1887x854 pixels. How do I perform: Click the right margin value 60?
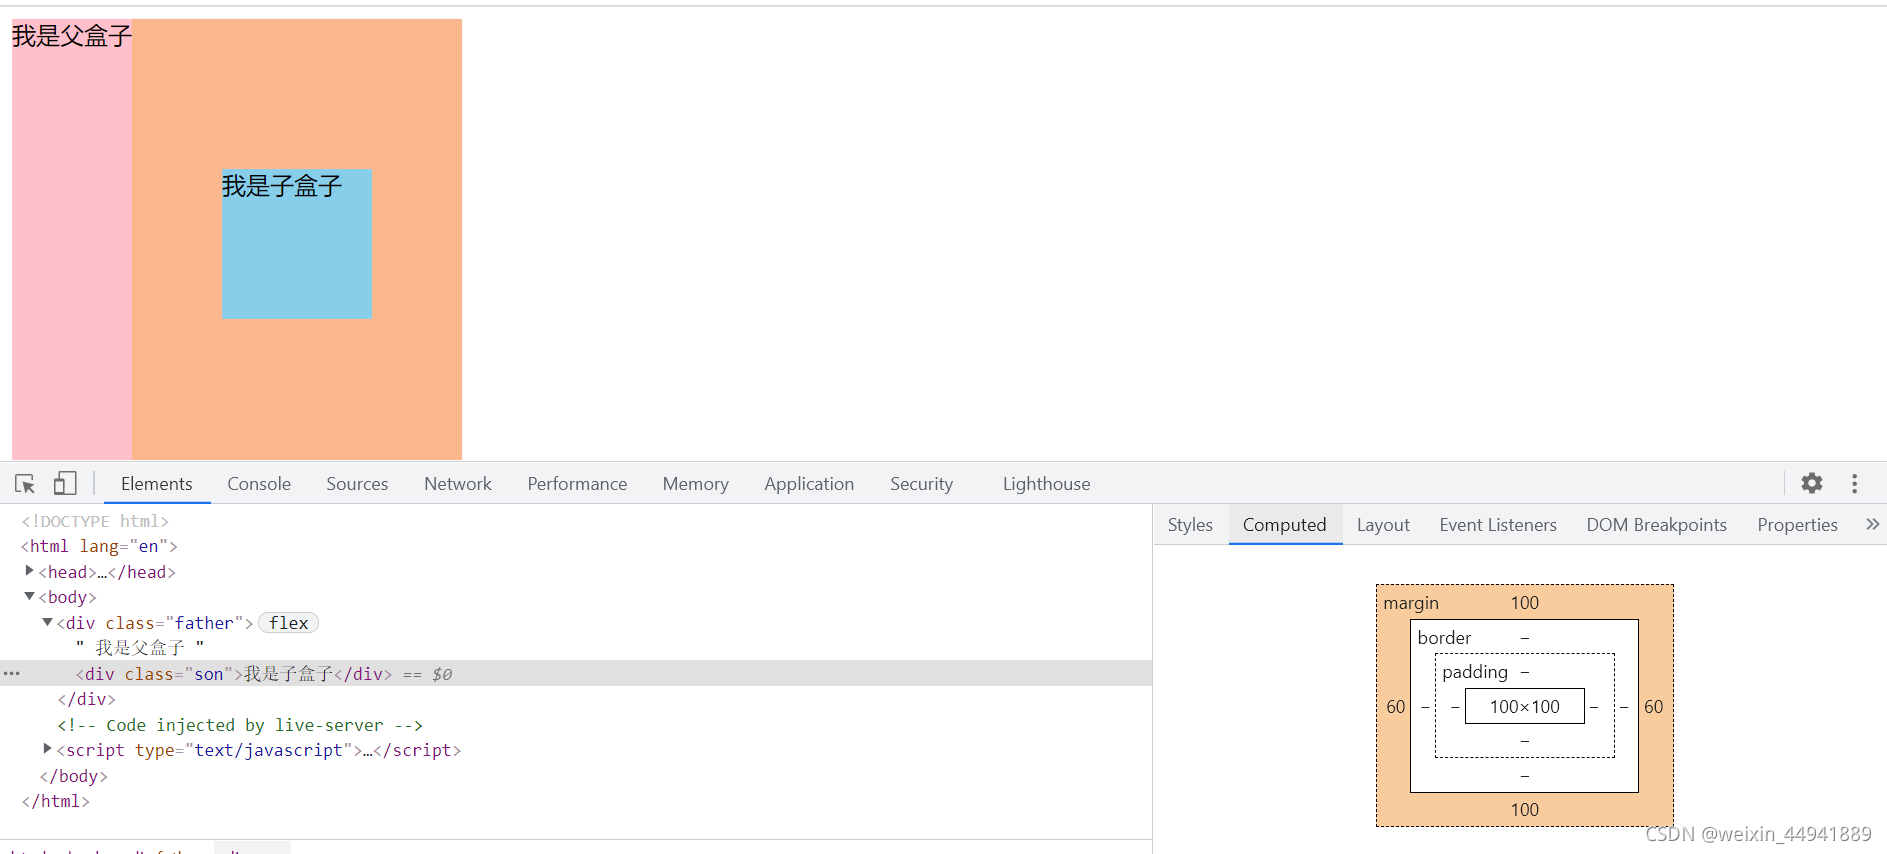point(1653,707)
